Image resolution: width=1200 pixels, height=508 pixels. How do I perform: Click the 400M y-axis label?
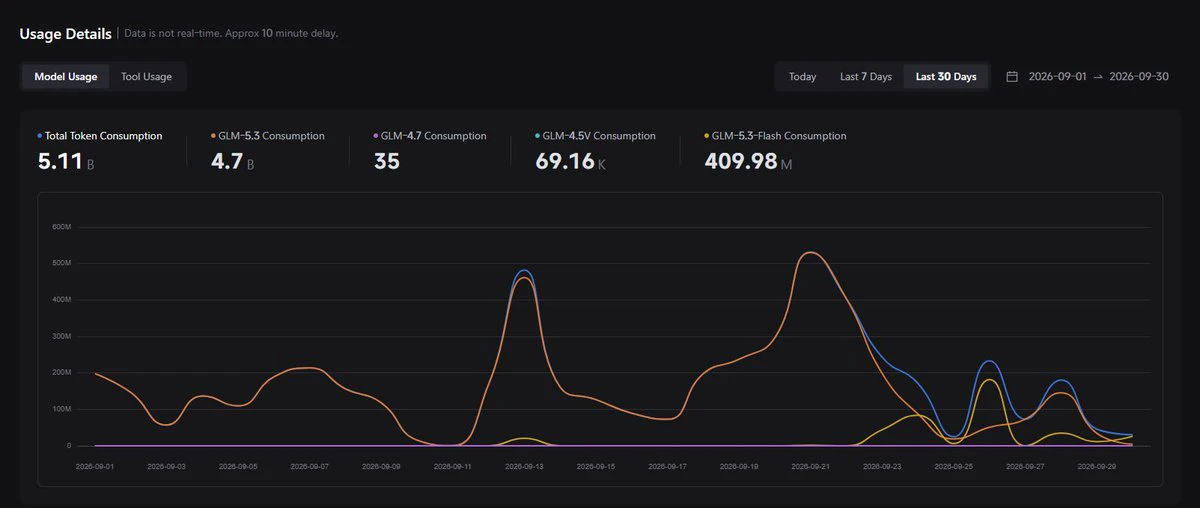pos(61,300)
